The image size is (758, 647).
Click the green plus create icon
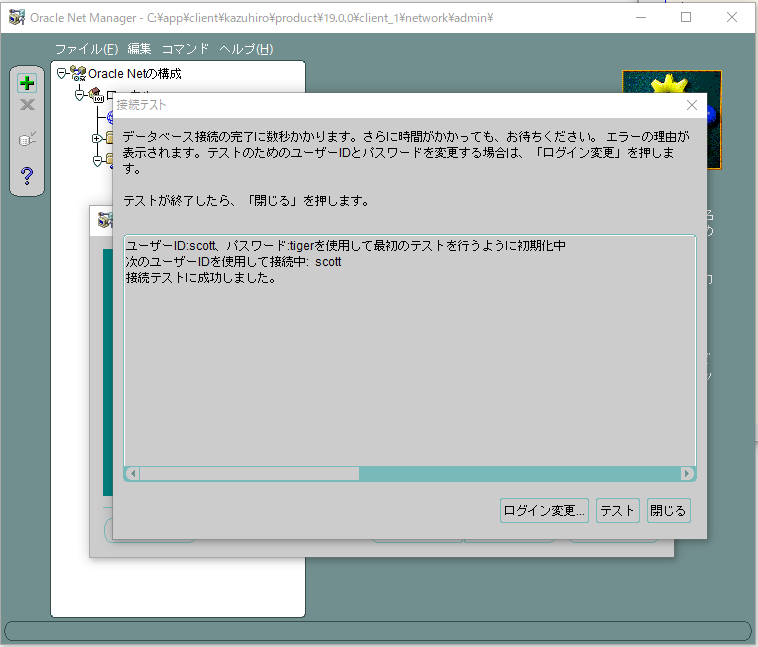point(28,83)
